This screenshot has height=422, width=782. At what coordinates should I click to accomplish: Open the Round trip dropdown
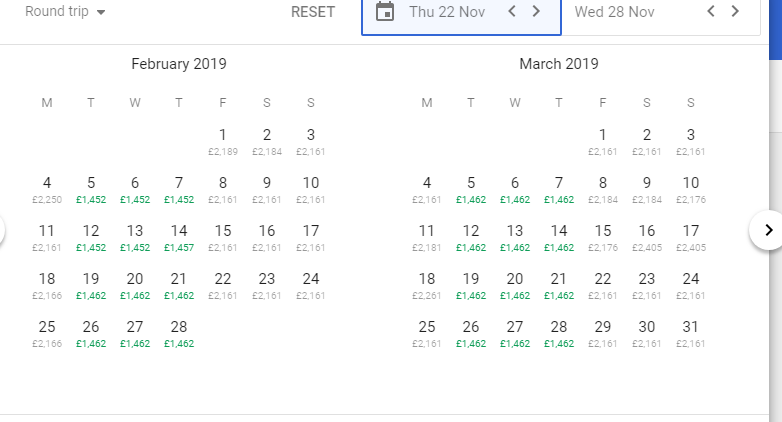[66, 12]
